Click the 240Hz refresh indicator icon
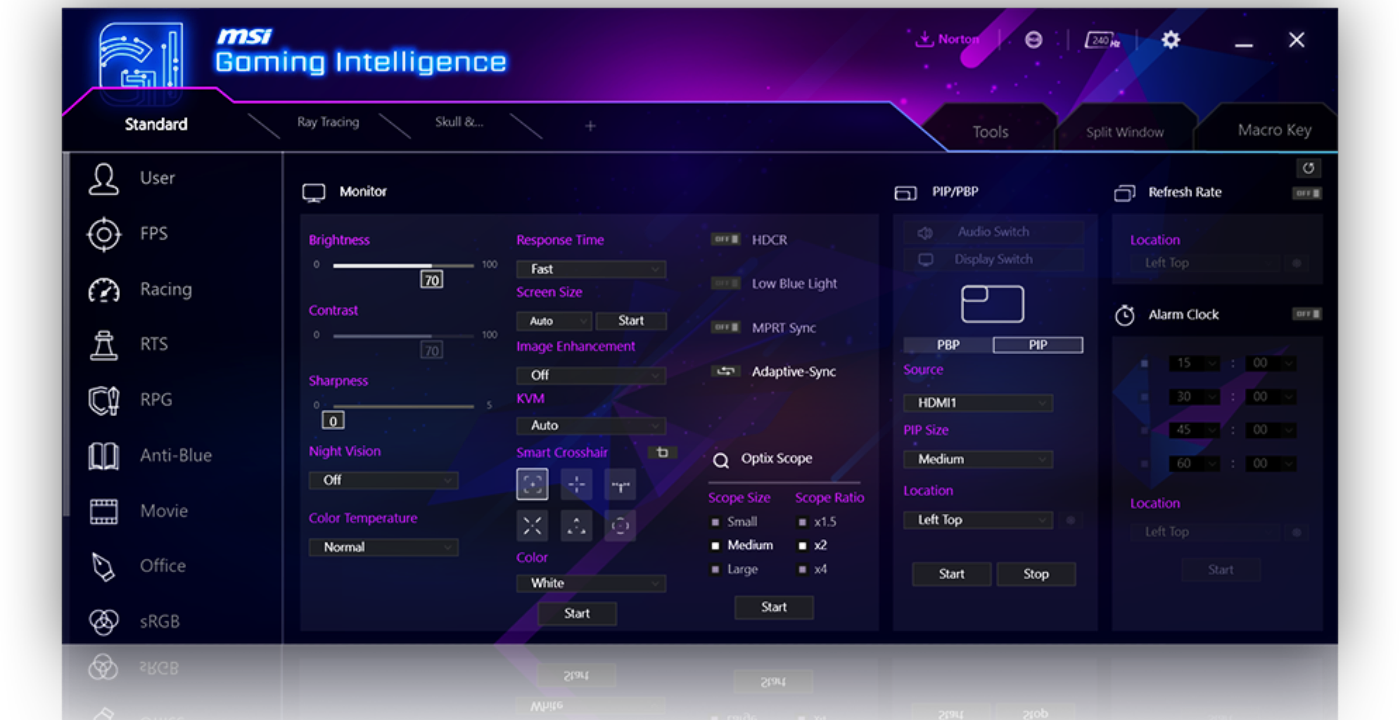 [x=1102, y=40]
